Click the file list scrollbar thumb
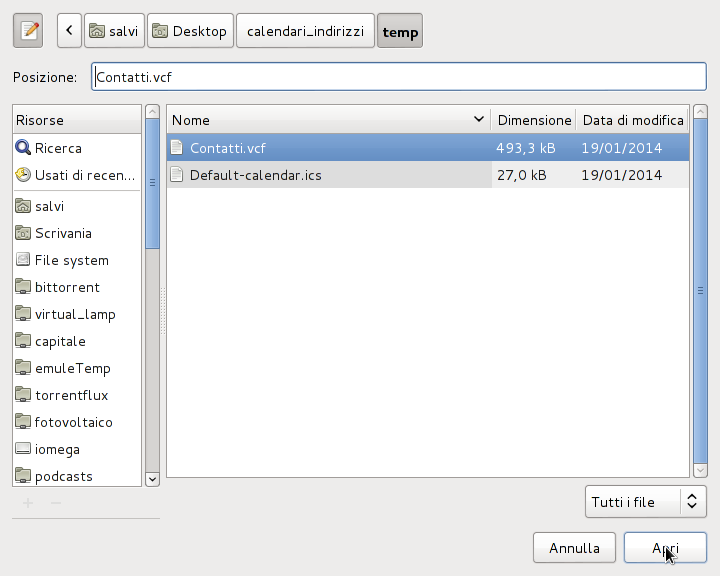The image size is (720, 576). pyautogui.click(x=700, y=291)
